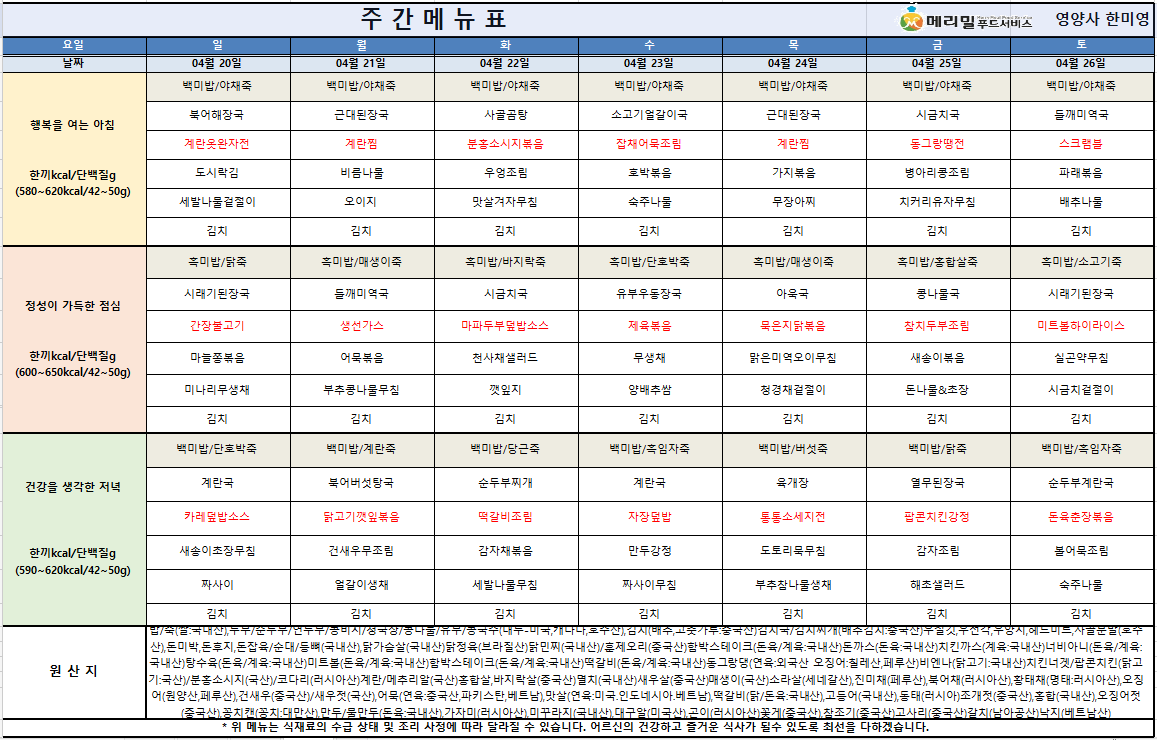Click the 영양사 한미영 name cell
The width and height of the screenshot is (1157, 740).
pyautogui.click(x=1099, y=19)
